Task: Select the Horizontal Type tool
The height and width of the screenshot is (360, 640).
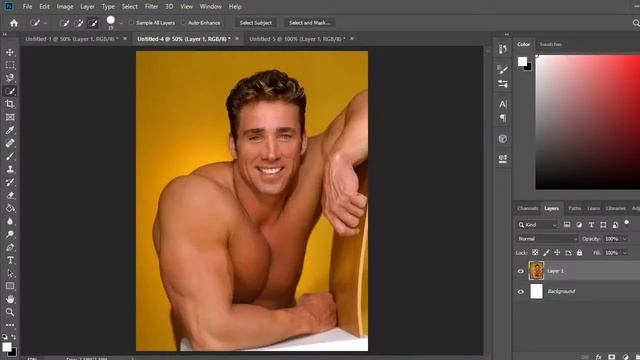Action: (10, 260)
